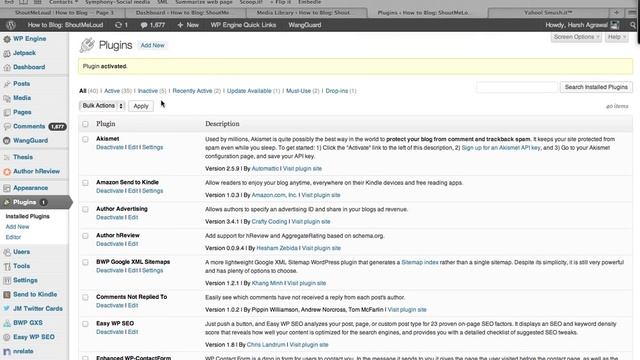Click the Pages sidebar icon
The height and width of the screenshot is (360, 640).
(7, 112)
